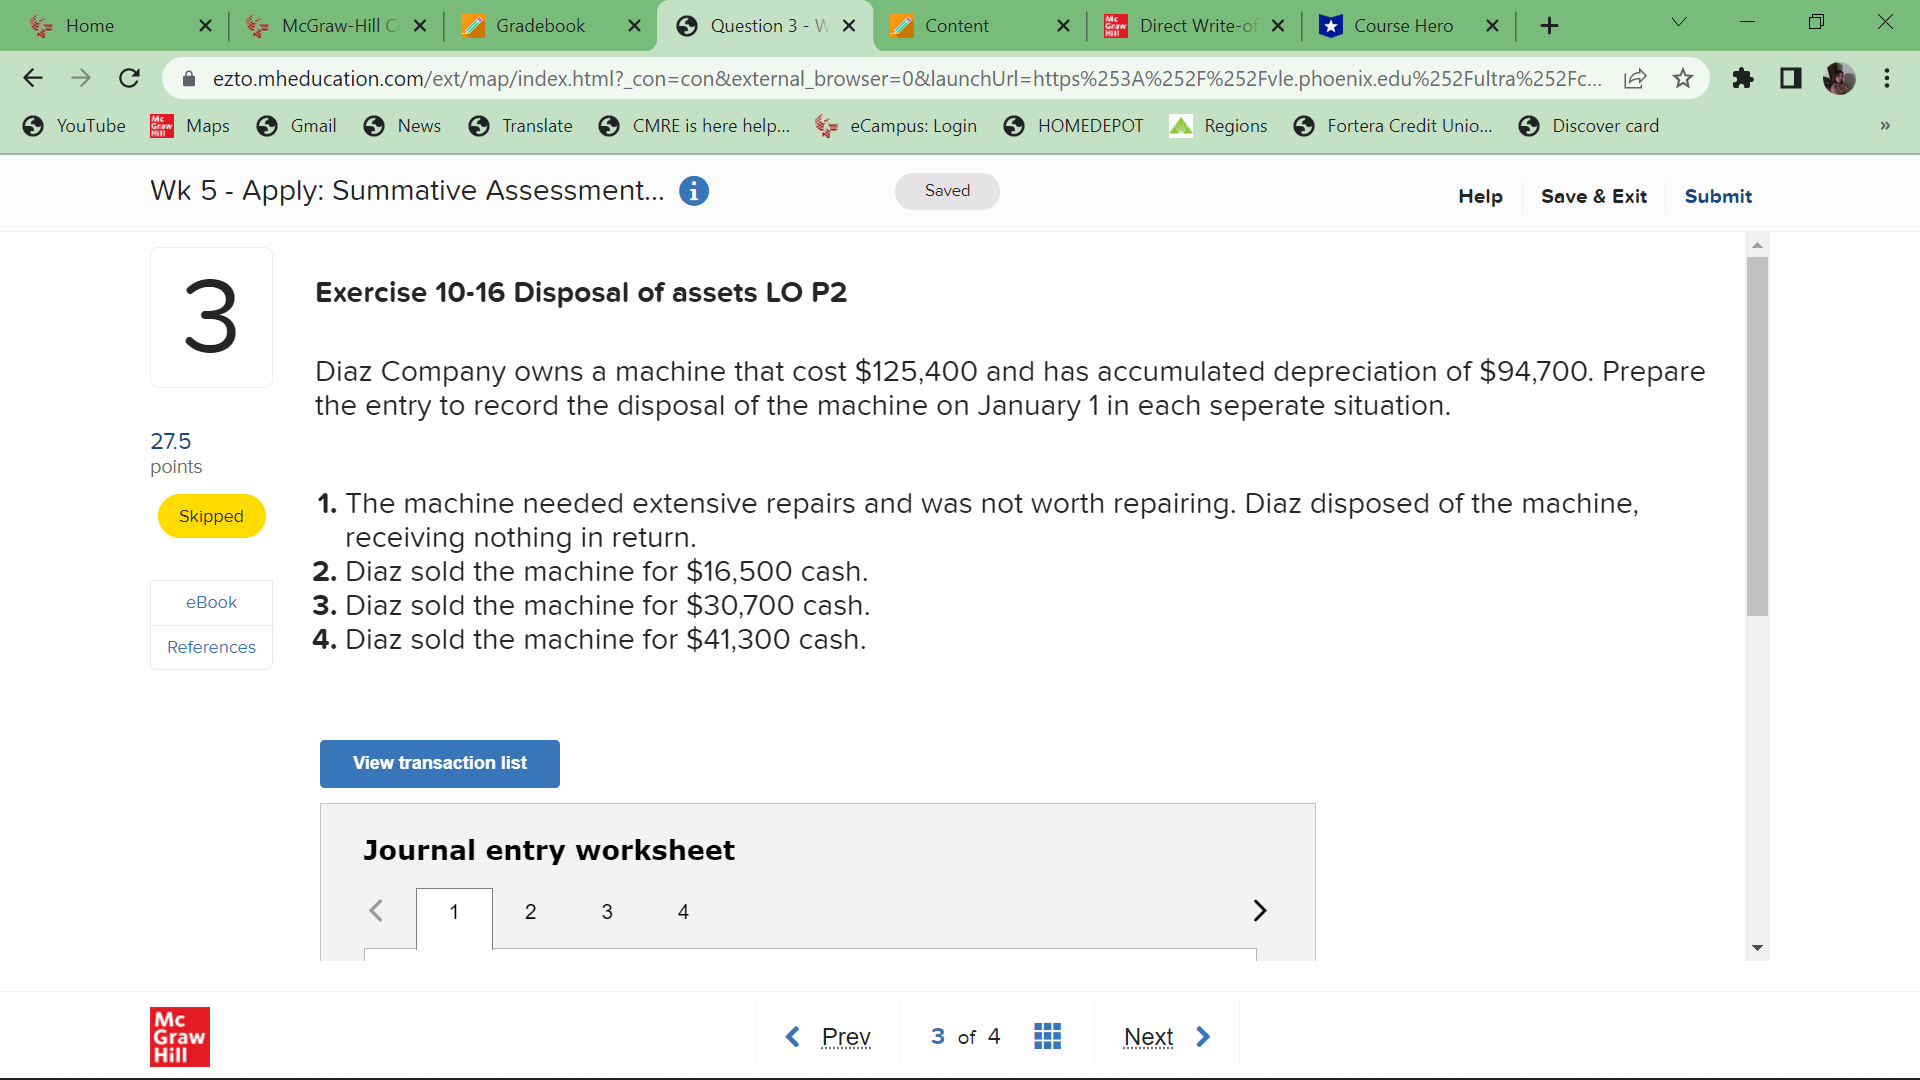The height and width of the screenshot is (1080, 1920).
Task: Open the References panel
Action: coord(210,647)
